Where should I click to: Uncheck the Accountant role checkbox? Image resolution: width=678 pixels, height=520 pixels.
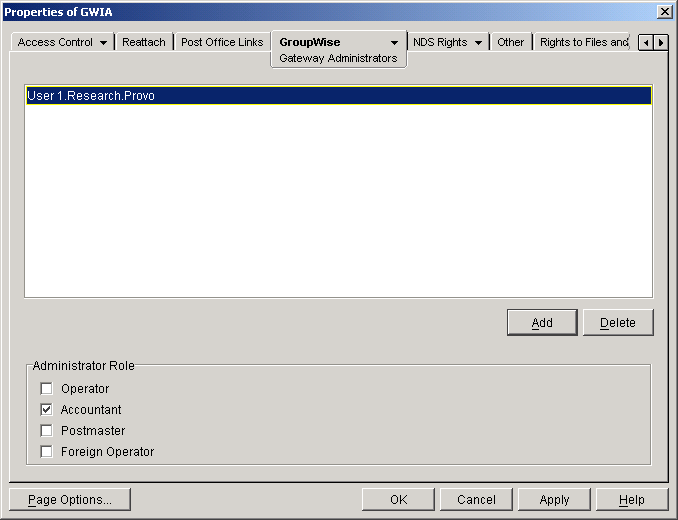coord(46,410)
